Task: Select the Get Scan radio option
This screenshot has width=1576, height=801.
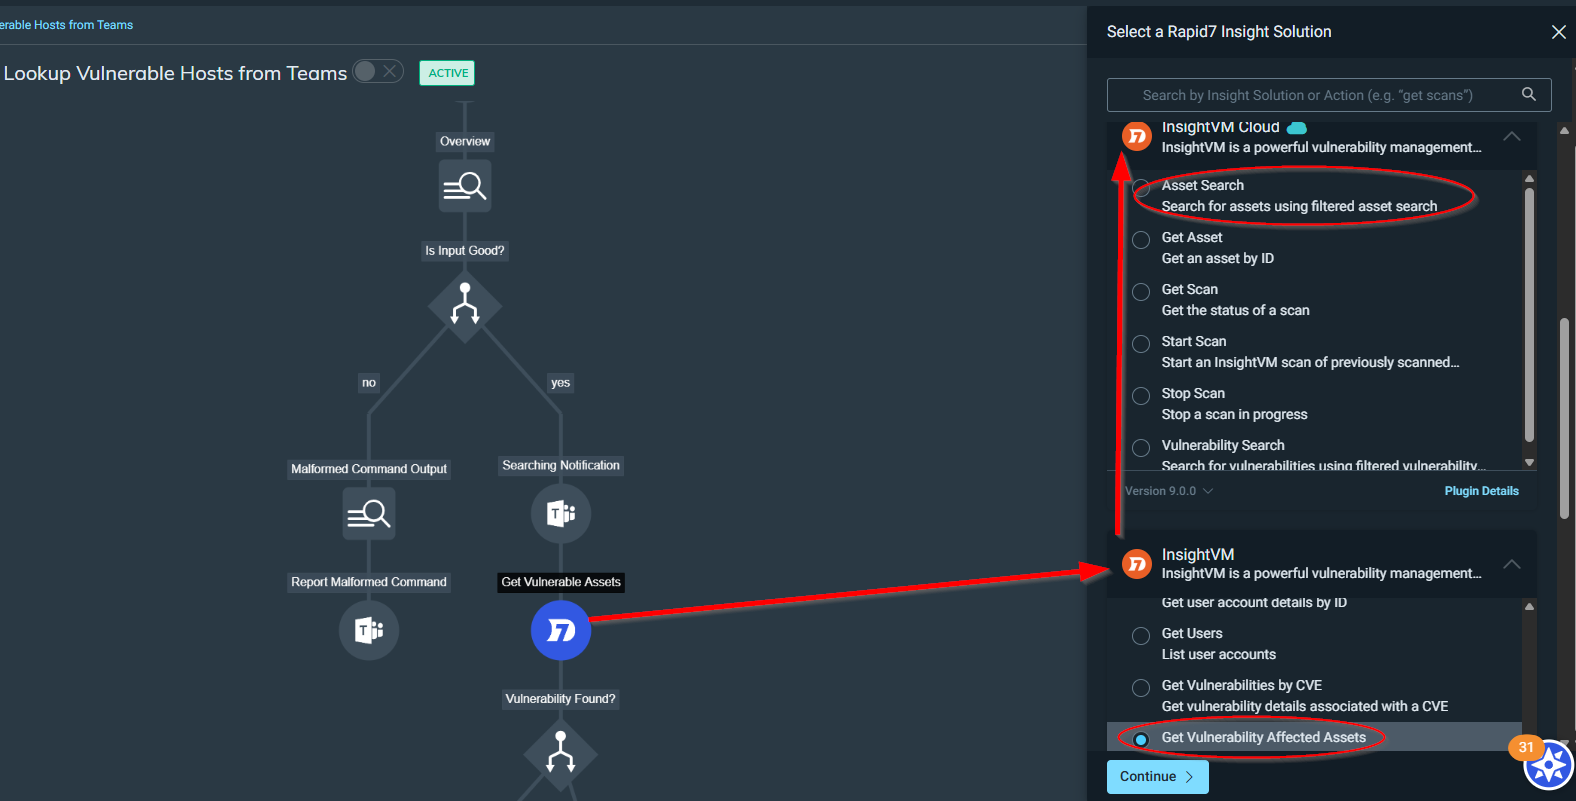Action: [x=1141, y=292]
